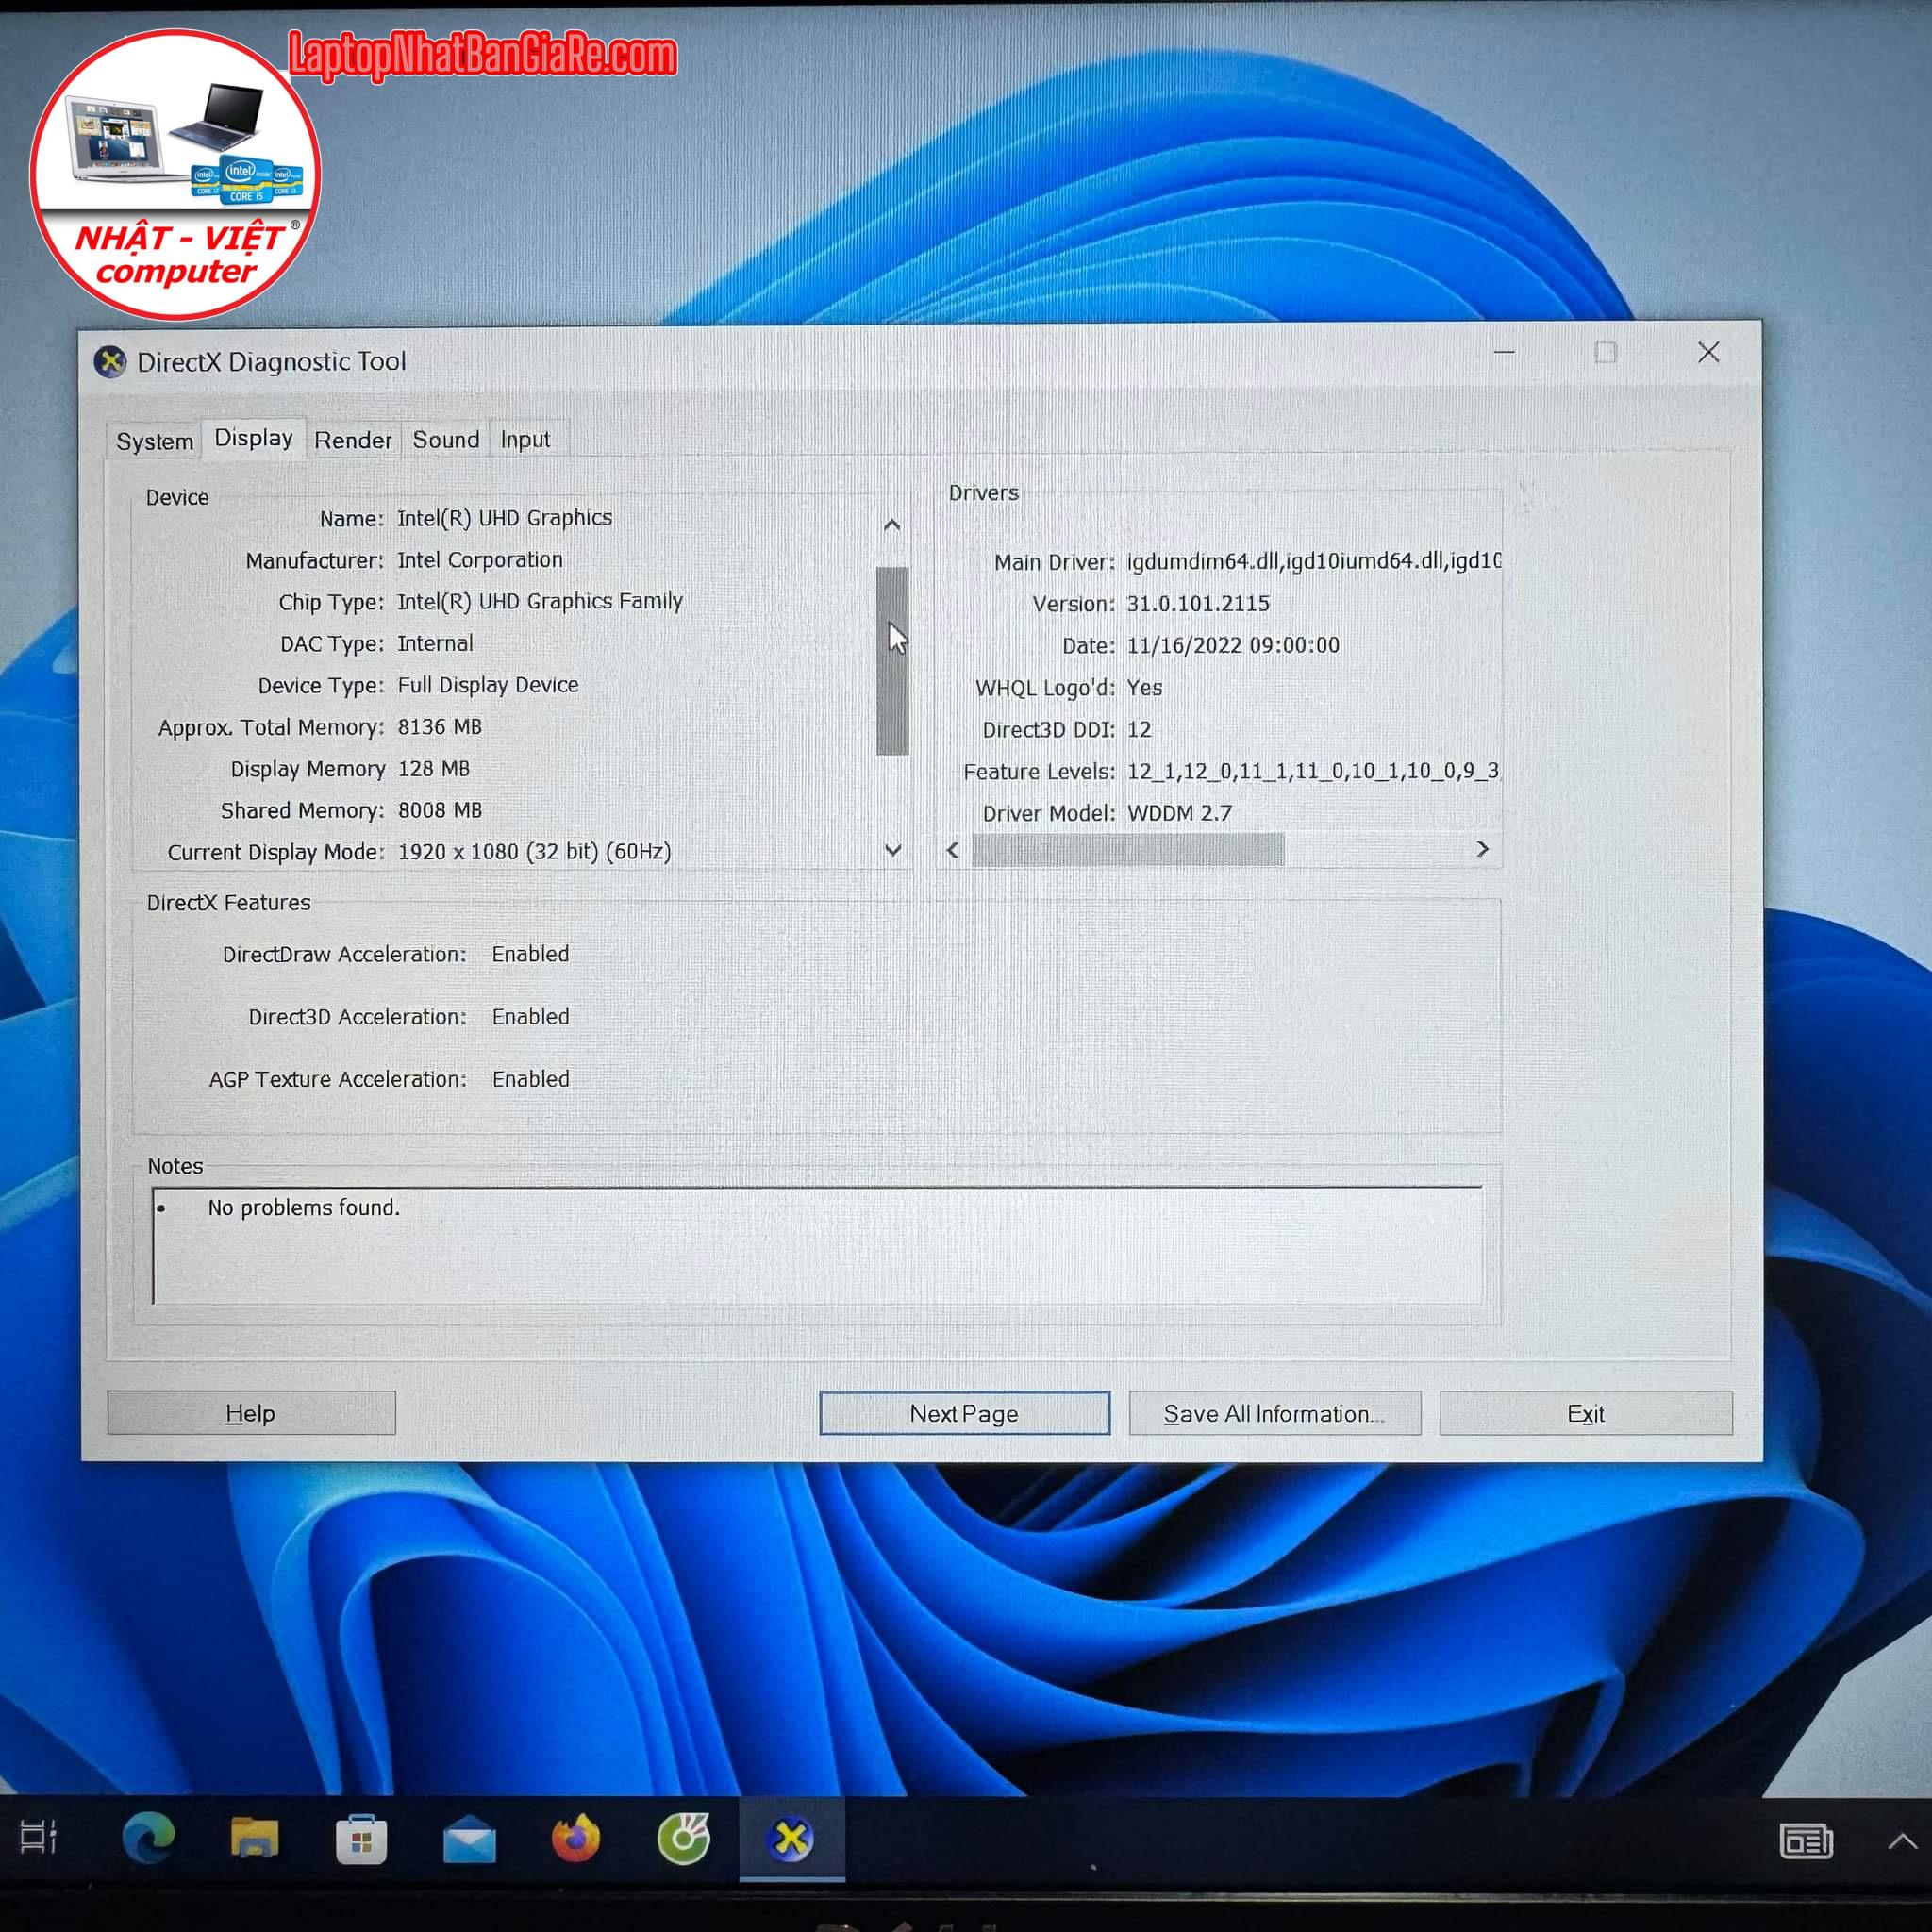Click the Next Page button
This screenshot has width=1932, height=1932.
[x=964, y=1413]
